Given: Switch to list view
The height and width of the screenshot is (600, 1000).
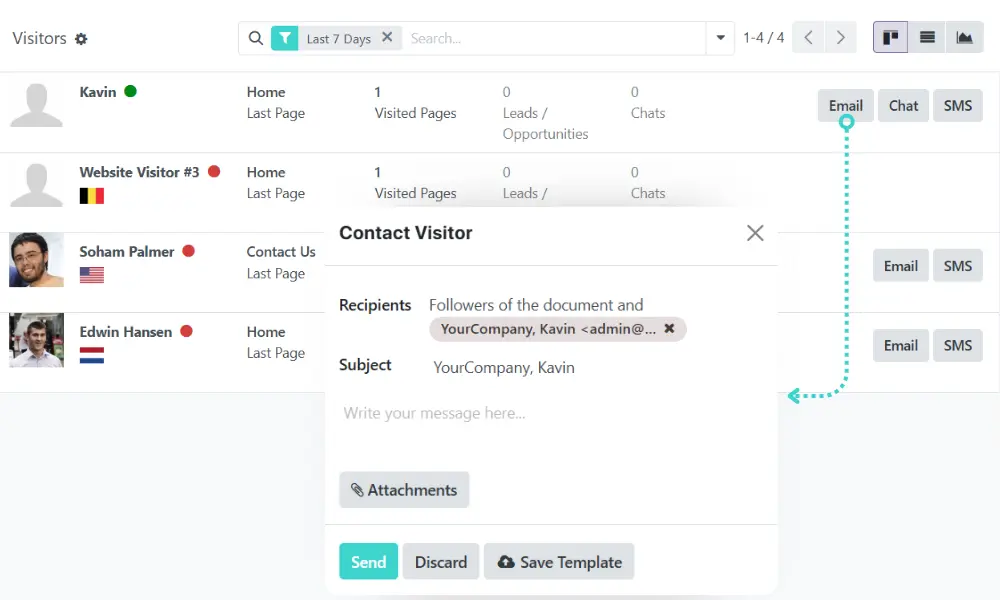Looking at the screenshot, I should (x=927, y=38).
